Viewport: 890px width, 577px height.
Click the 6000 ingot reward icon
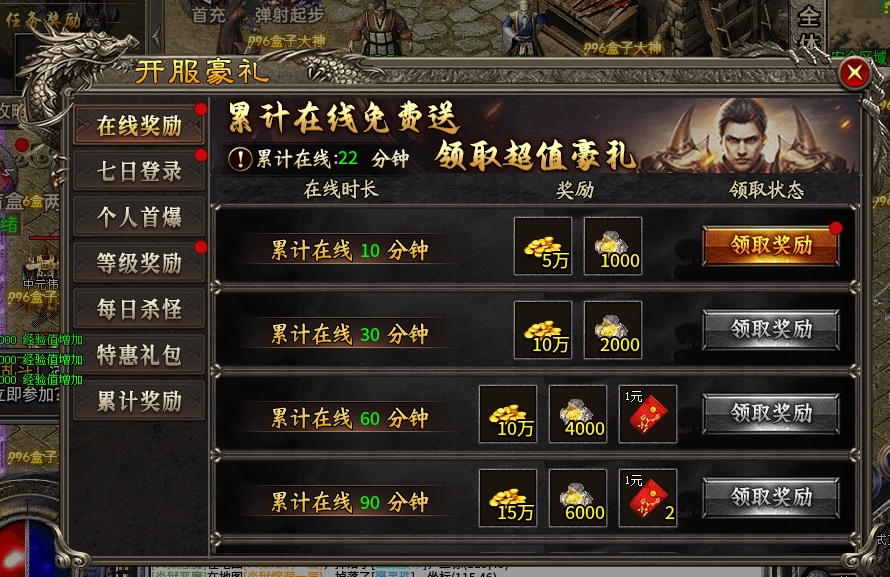click(578, 498)
